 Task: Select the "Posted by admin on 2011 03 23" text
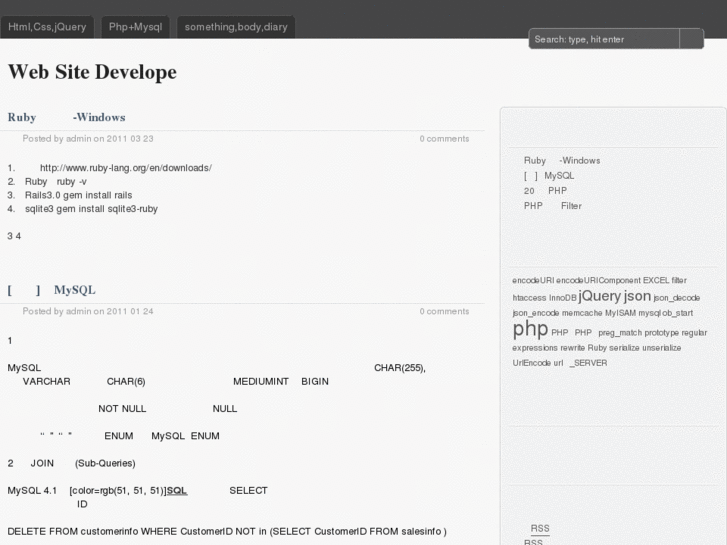(88, 139)
